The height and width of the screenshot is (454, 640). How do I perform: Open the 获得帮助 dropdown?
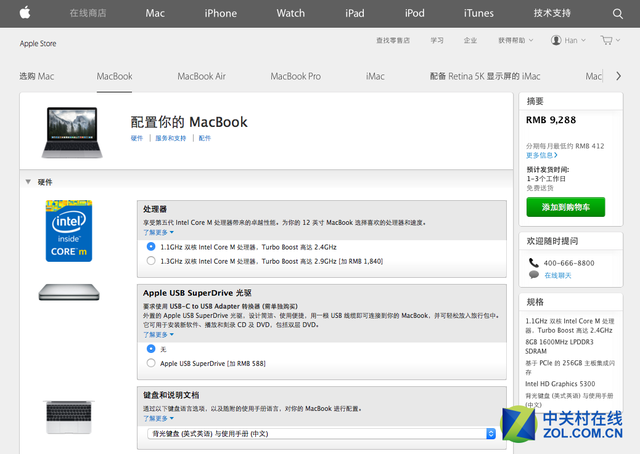click(516, 40)
